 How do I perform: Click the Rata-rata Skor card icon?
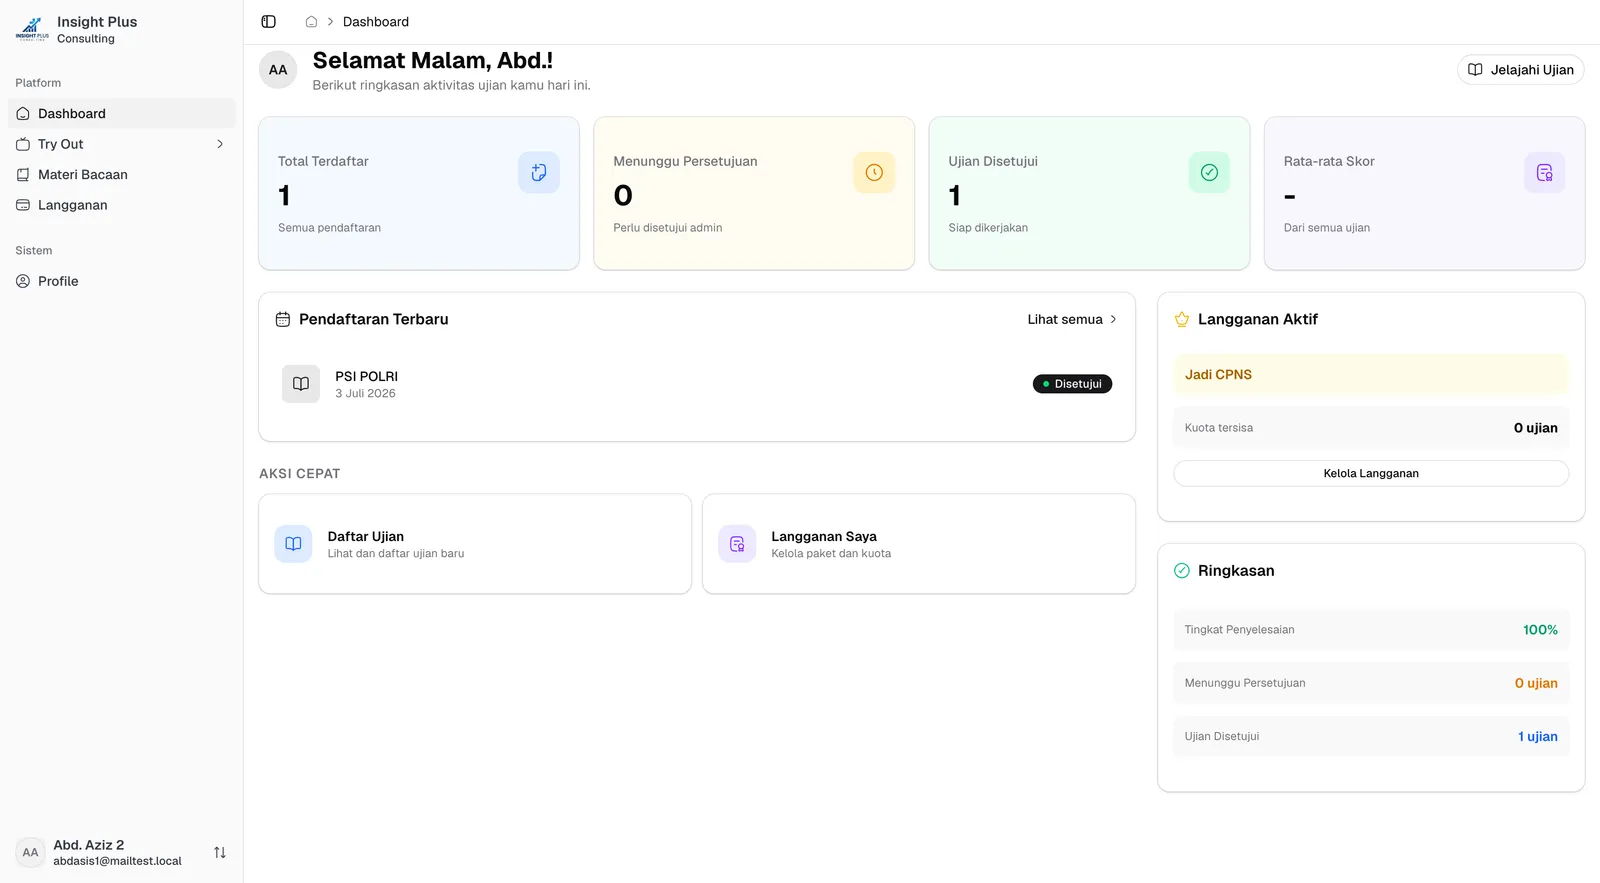click(1544, 172)
